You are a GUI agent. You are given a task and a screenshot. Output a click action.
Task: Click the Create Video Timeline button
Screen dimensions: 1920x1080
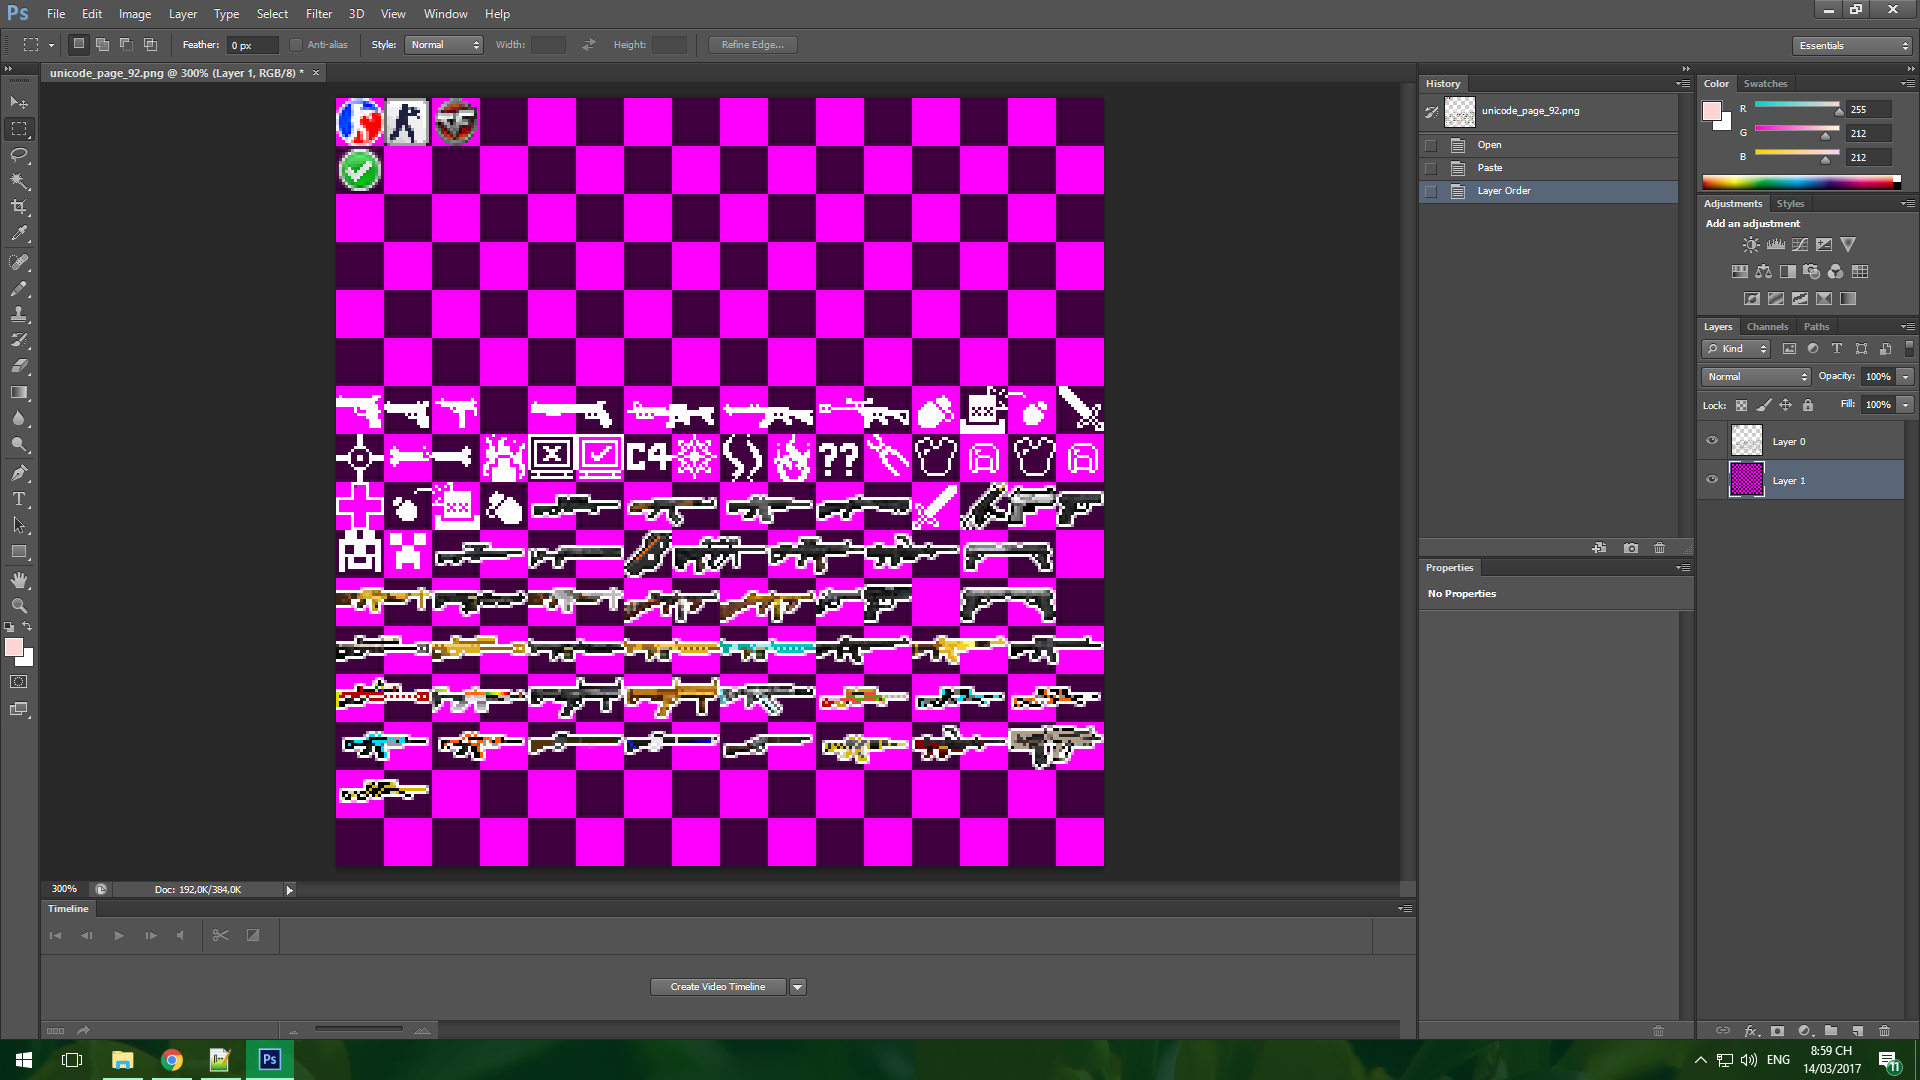[x=718, y=987]
